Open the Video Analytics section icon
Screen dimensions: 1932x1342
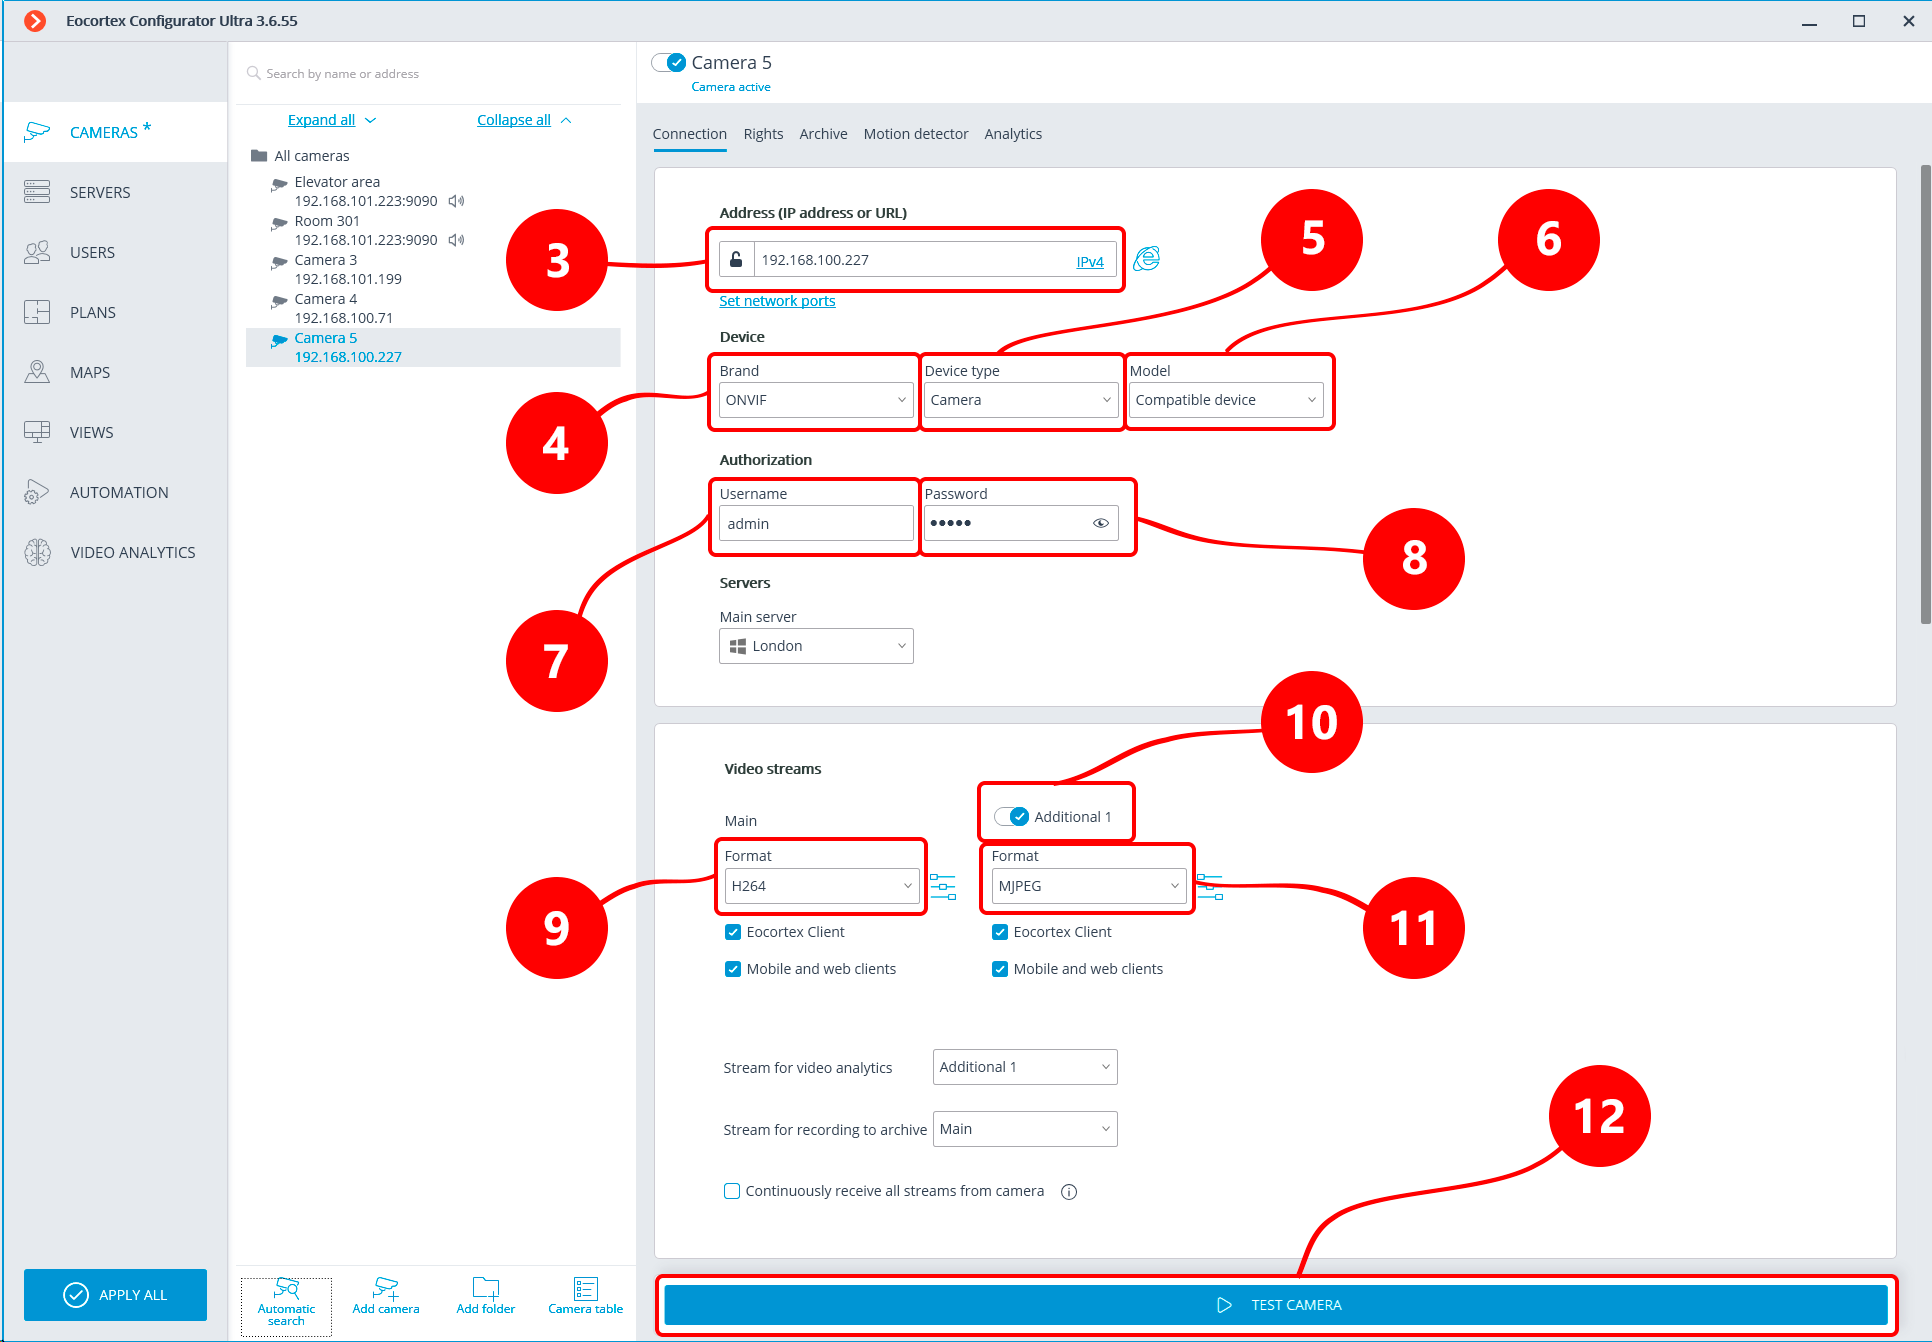coord(37,552)
